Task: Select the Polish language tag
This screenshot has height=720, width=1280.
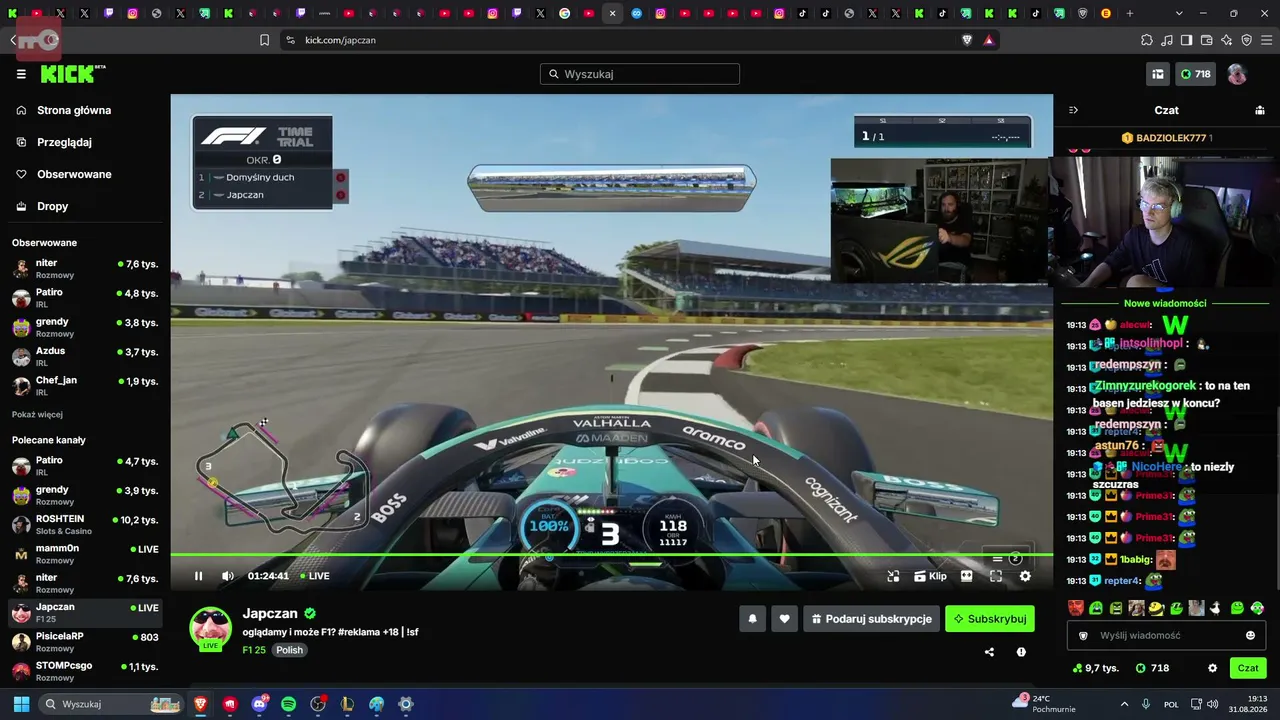Action: pos(289,650)
